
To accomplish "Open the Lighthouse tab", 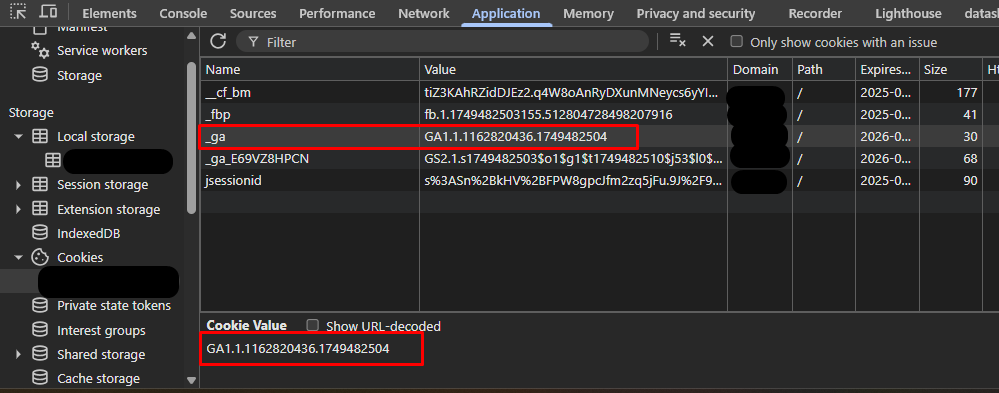I will [908, 13].
